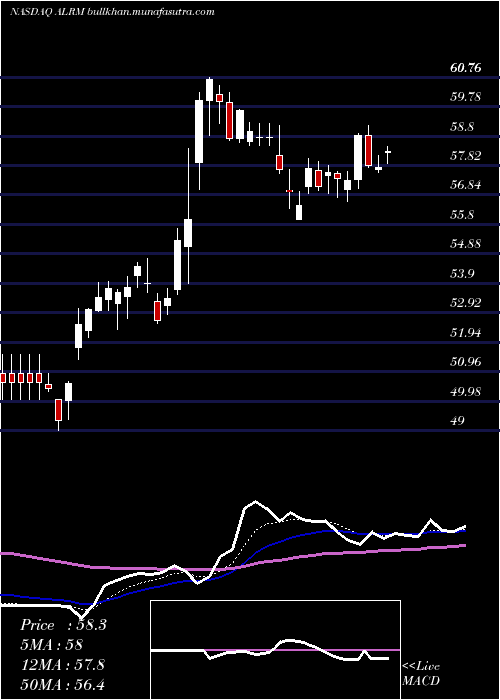Image resolution: width=500 pixels, height=700 pixels.
Task: Click the highest candlestick near 60.76
Action: pos(209,107)
